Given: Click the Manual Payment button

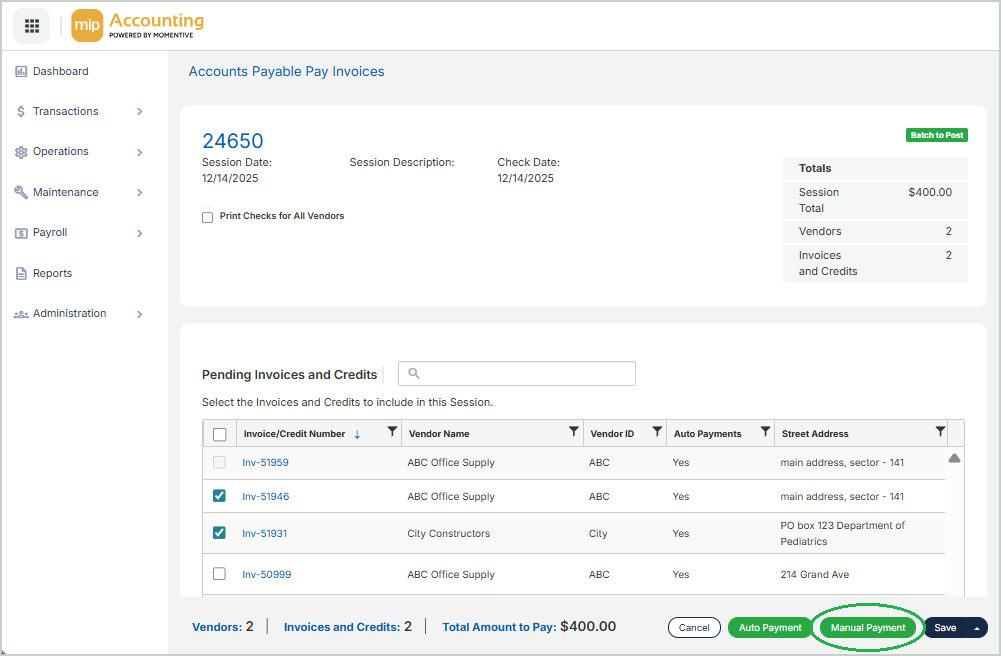Looking at the screenshot, I should pyautogui.click(x=867, y=628).
